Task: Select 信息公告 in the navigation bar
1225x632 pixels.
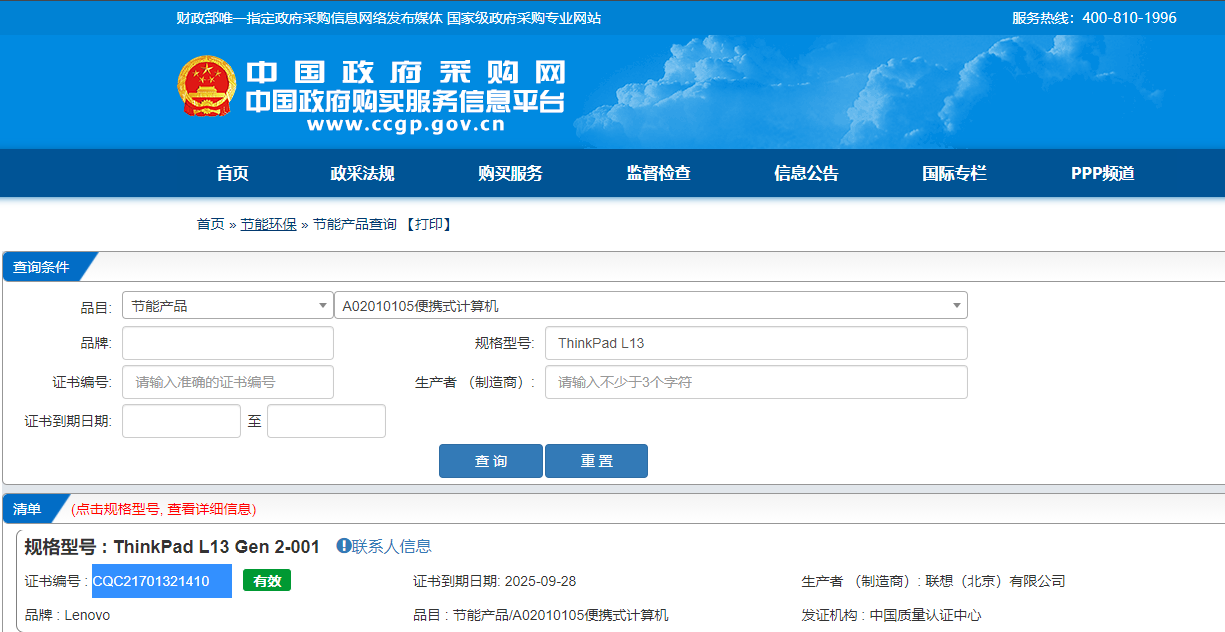Action: tap(806, 173)
